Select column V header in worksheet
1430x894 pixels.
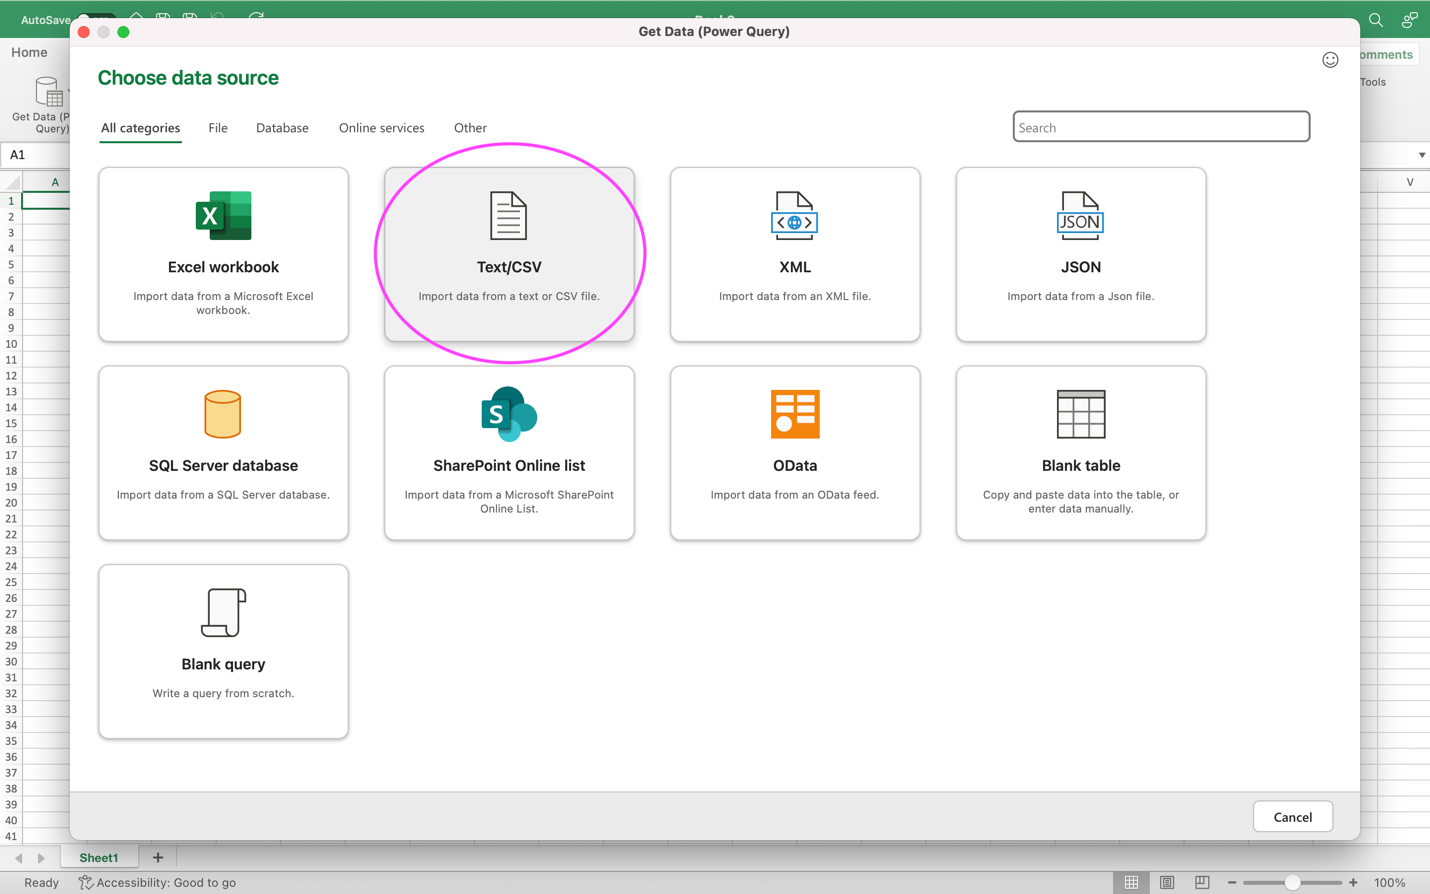click(x=1410, y=182)
